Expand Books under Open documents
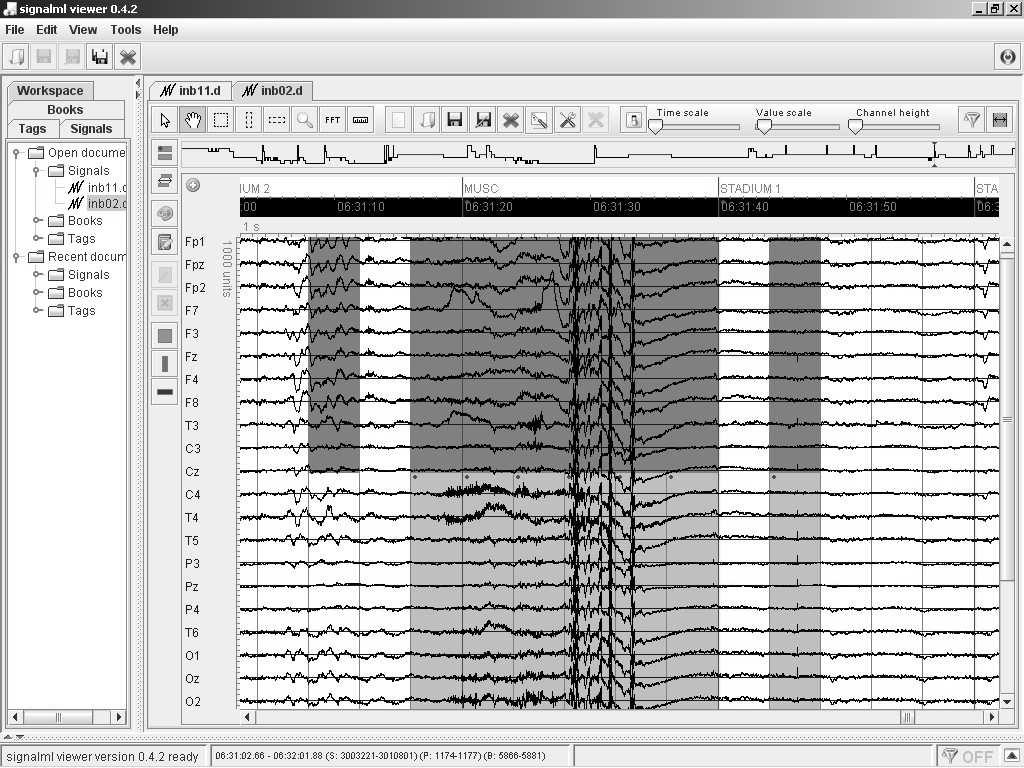Image resolution: width=1024 pixels, height=768 pixels. 37,220
